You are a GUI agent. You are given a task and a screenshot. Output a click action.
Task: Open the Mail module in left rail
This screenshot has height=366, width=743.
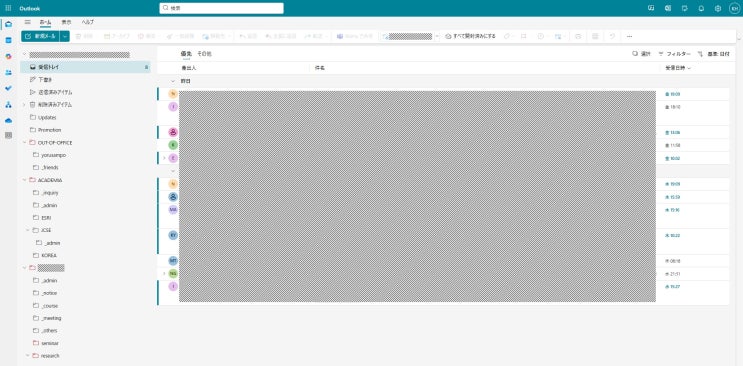coord(8,24)
